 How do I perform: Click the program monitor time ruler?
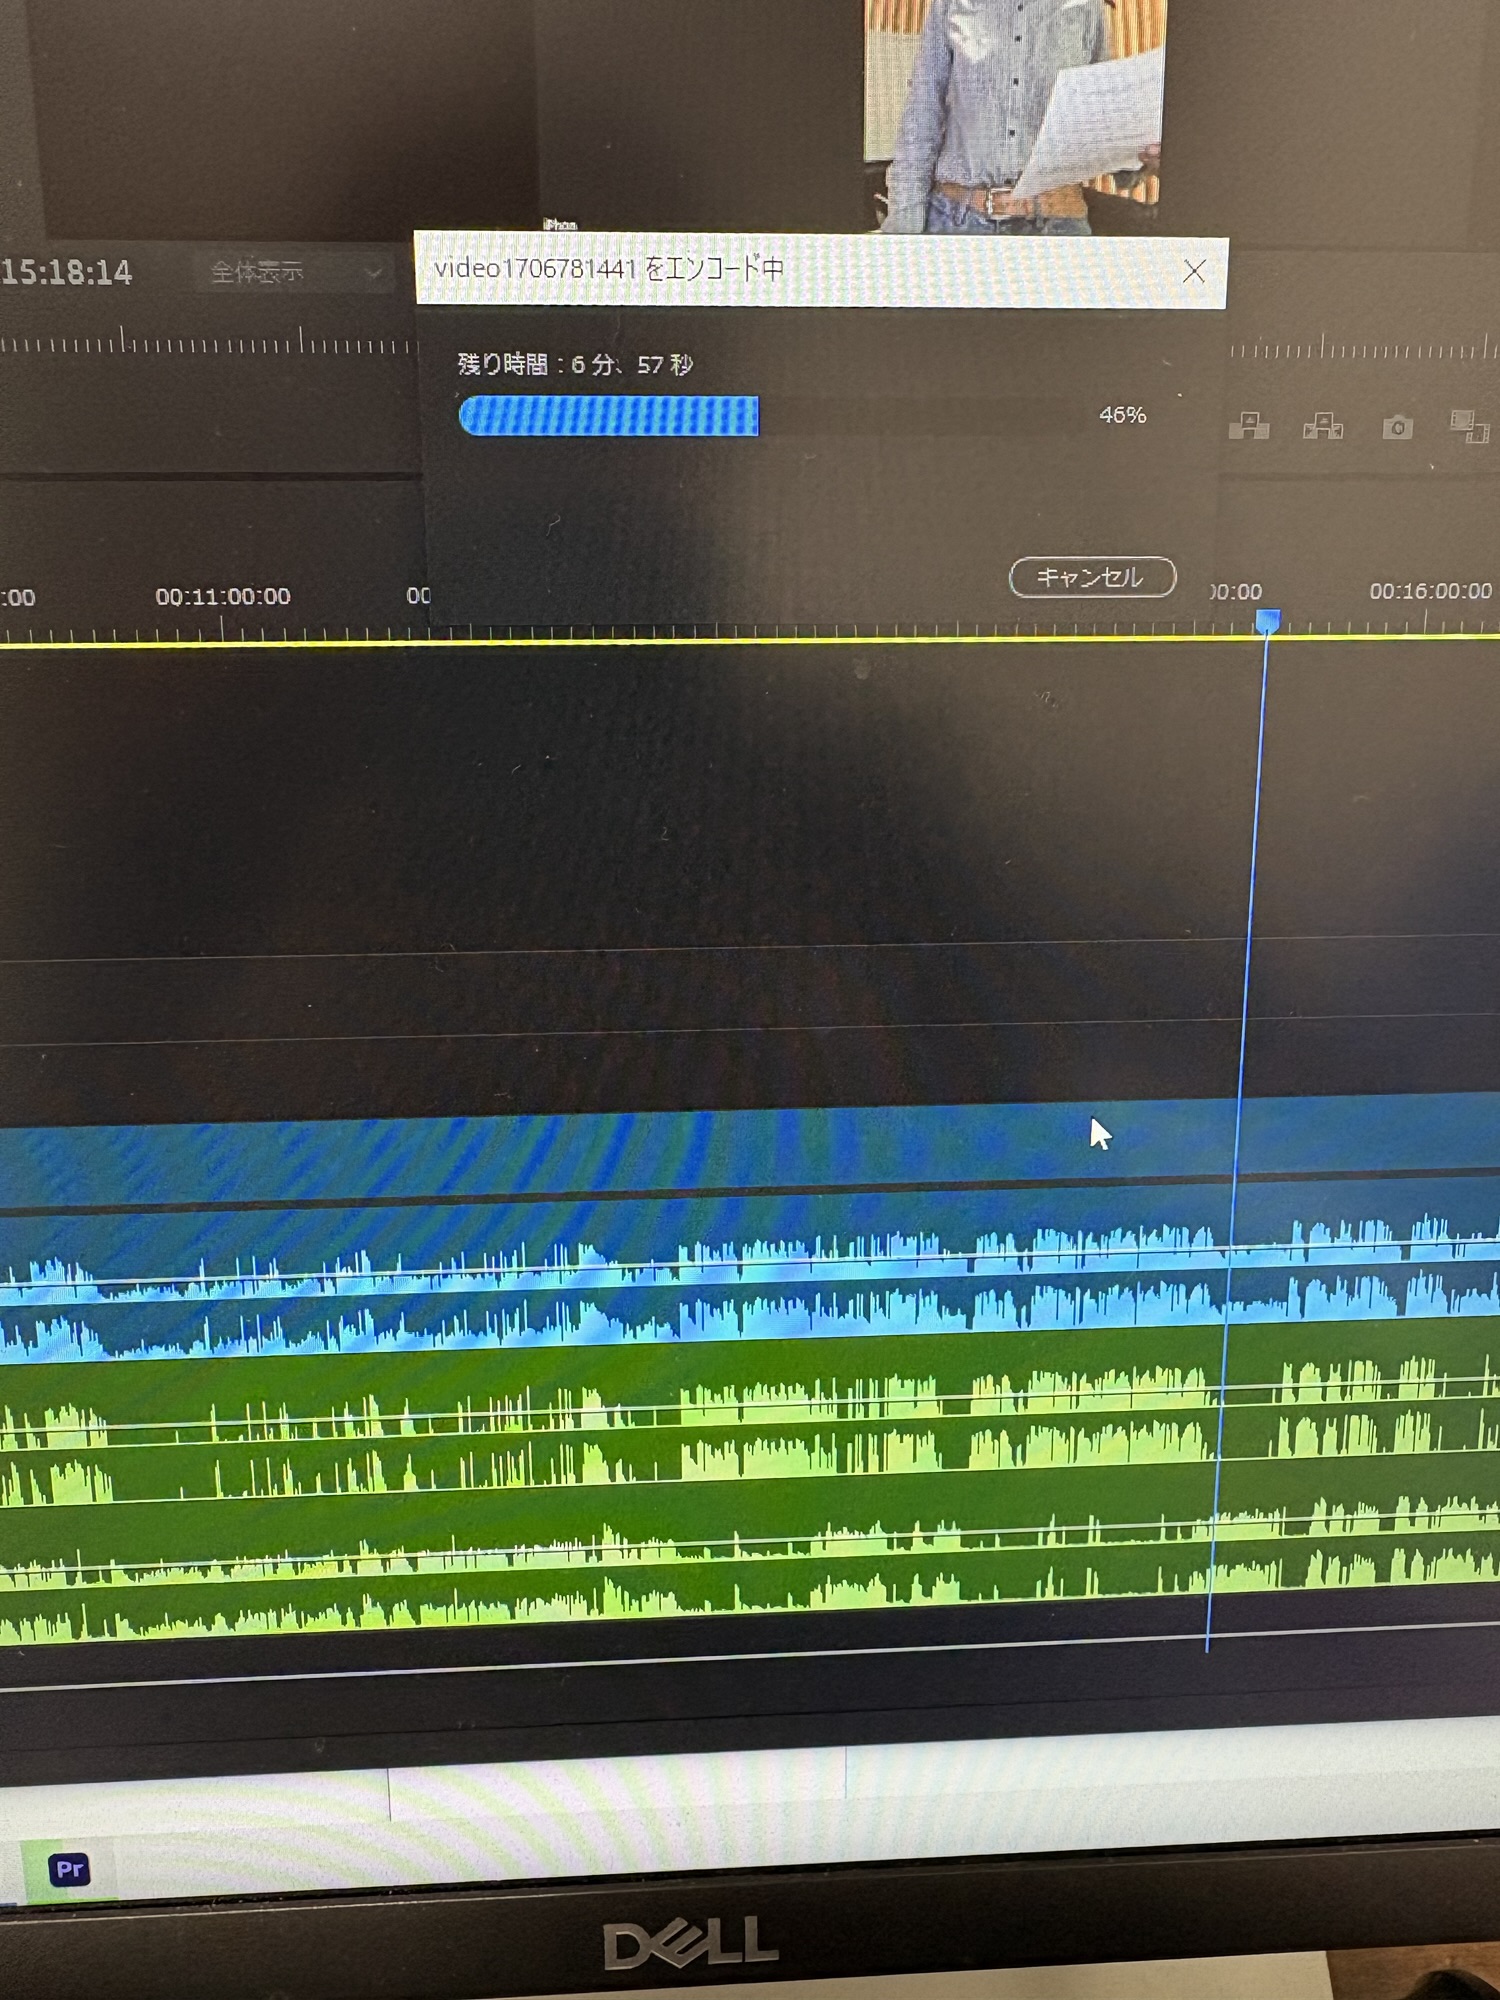click(x=200, y=345)
